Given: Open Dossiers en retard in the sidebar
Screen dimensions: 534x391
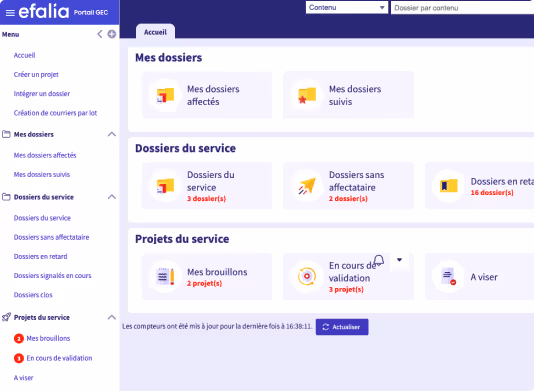Looking at the screenshot, I should tap(41, 256).
